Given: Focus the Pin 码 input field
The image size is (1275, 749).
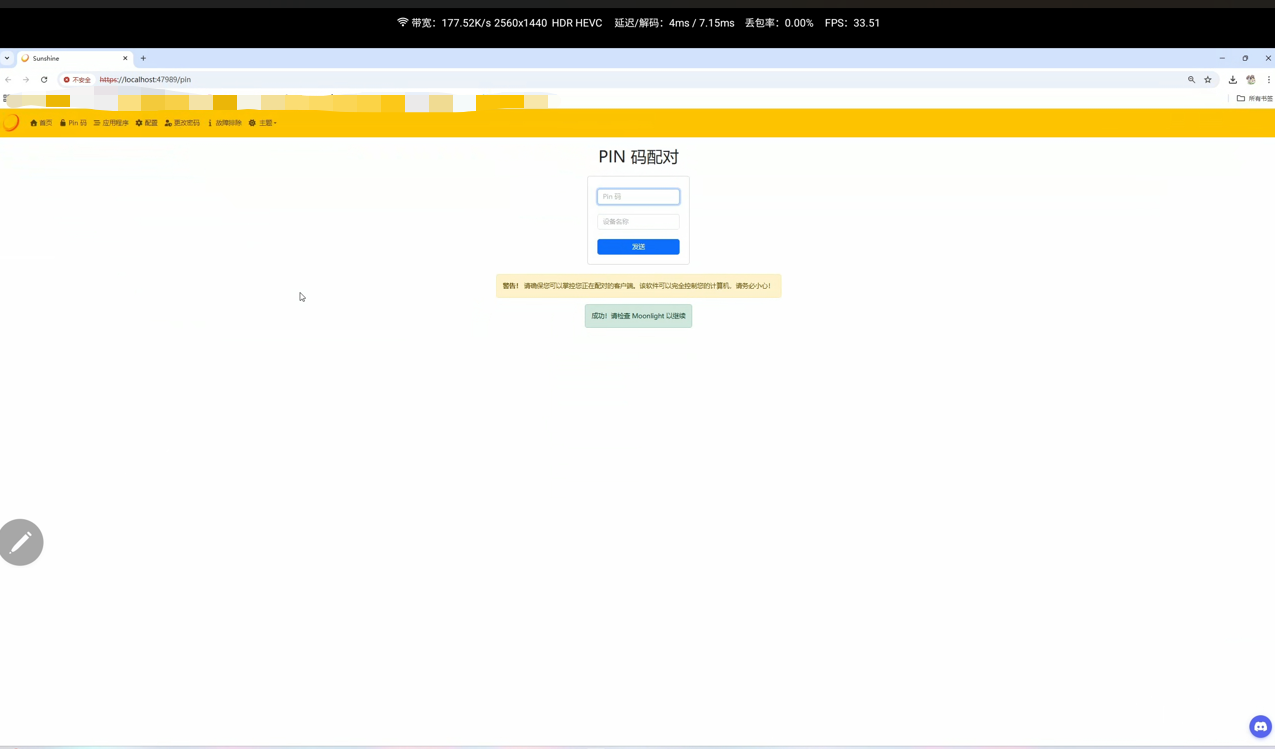Looking at the screenshot, I should click(x=638, y=197).
